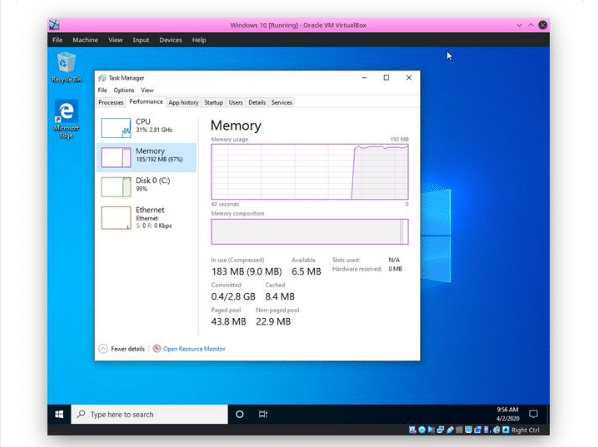Open VirtualBox Machine menu
The height and width of the screenshot is (447, 598).
[x=85, y=40]
